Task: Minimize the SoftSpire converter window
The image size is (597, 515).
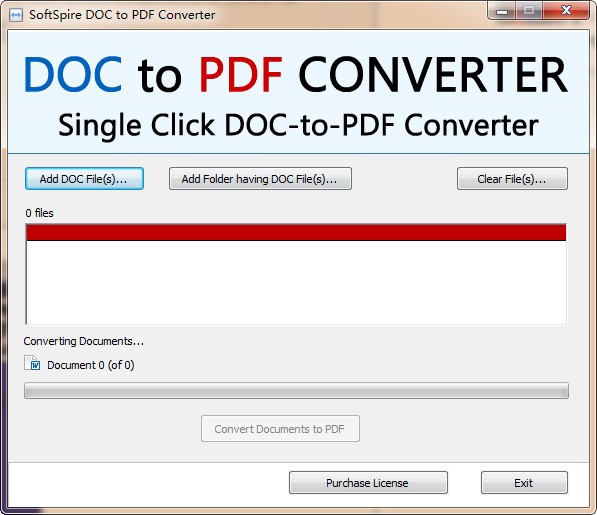Action: [501, 11]
